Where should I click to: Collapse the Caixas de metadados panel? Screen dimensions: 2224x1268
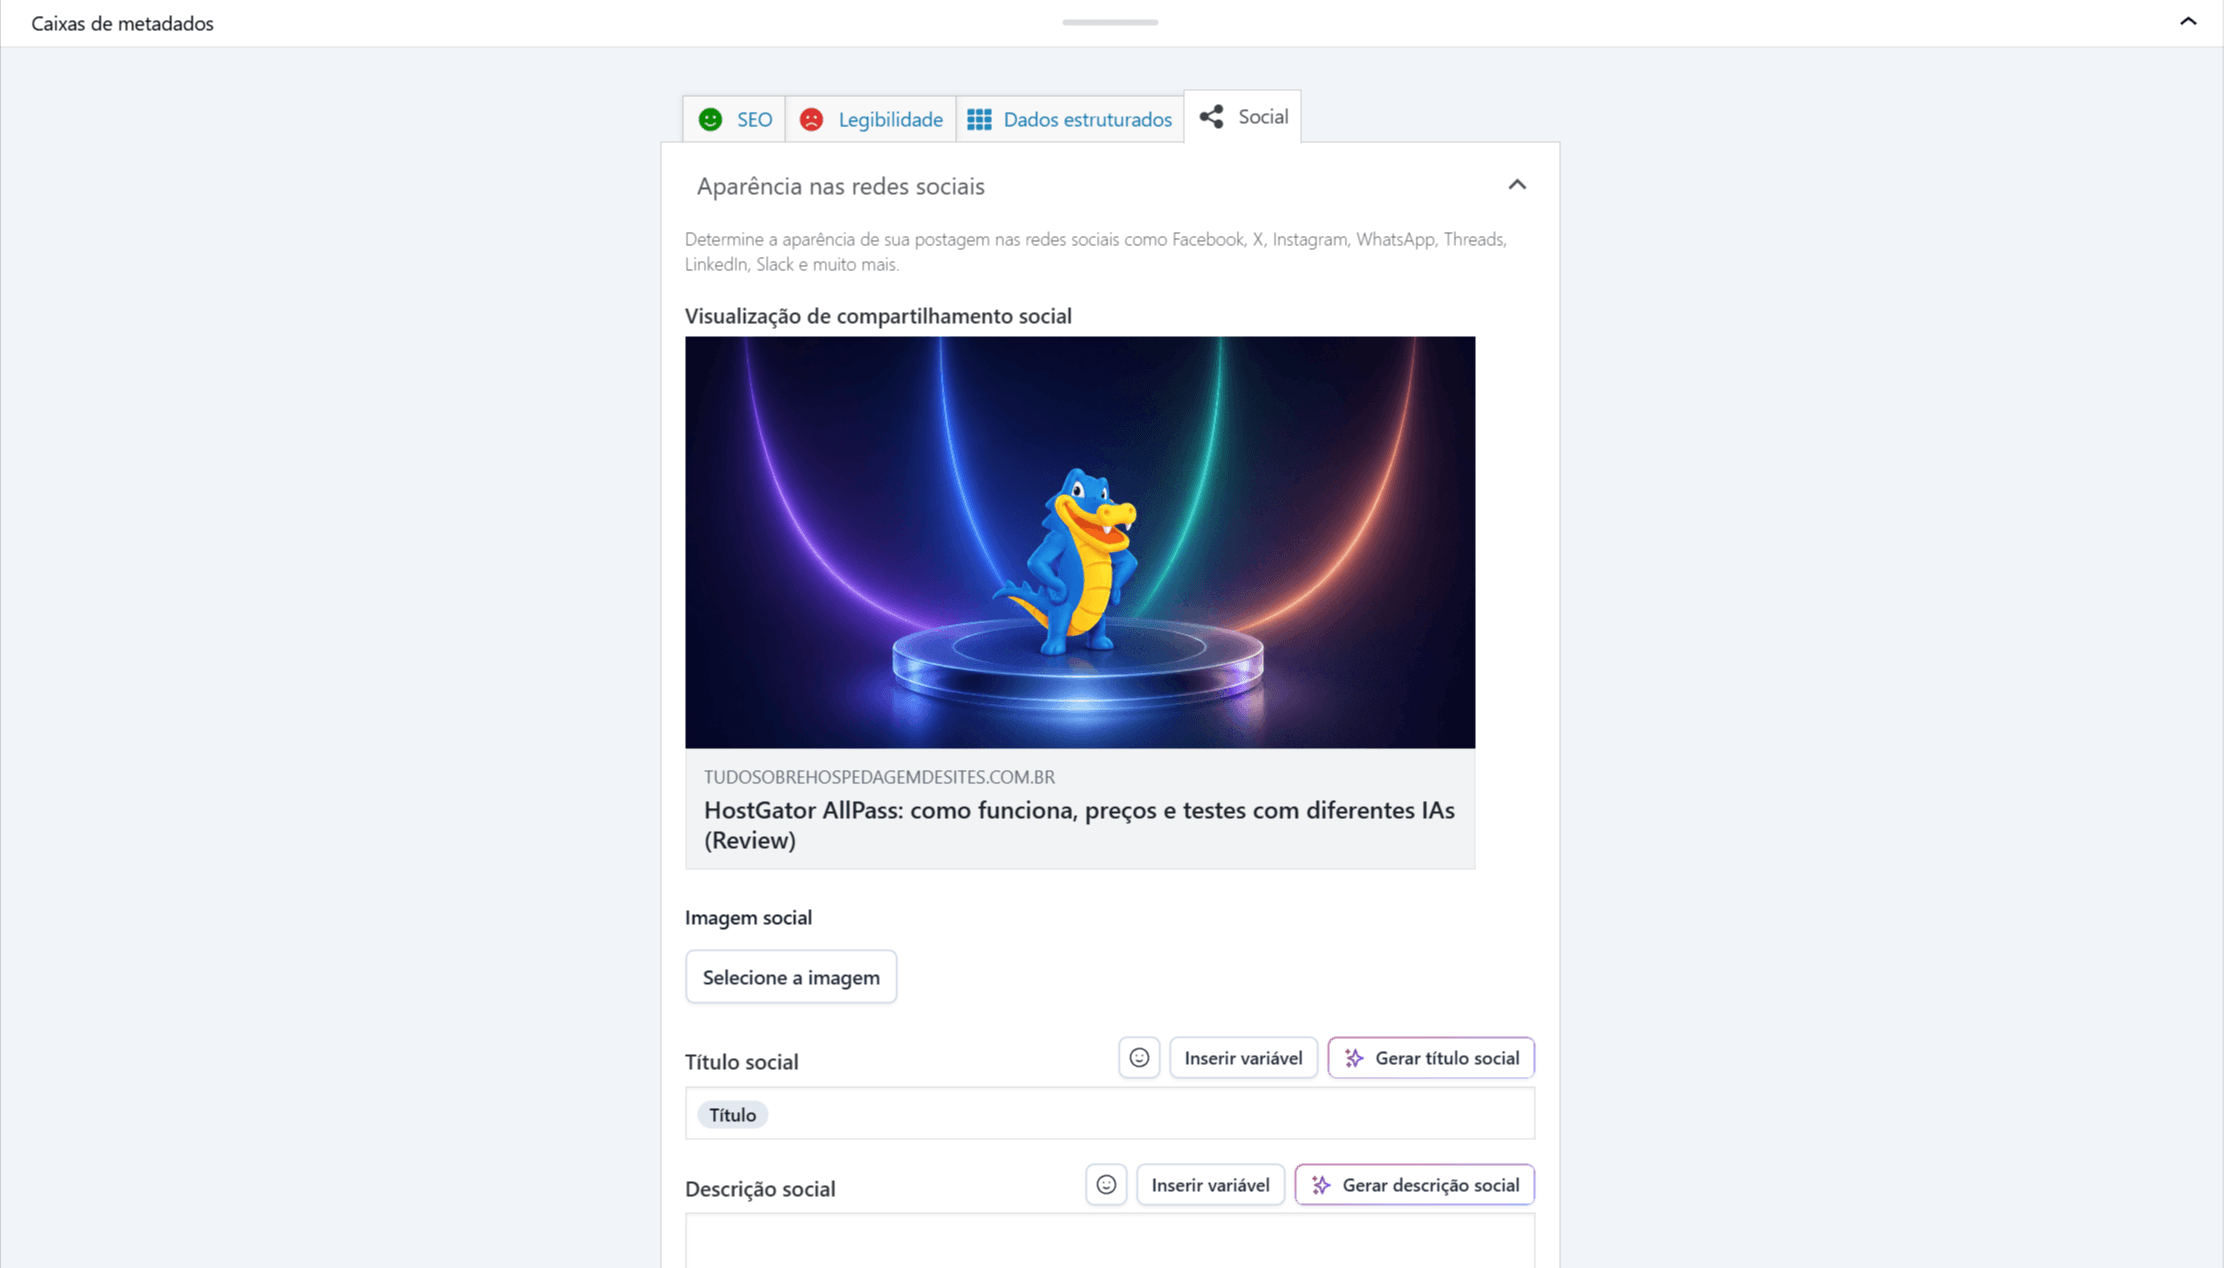(x=2188, y=21)
